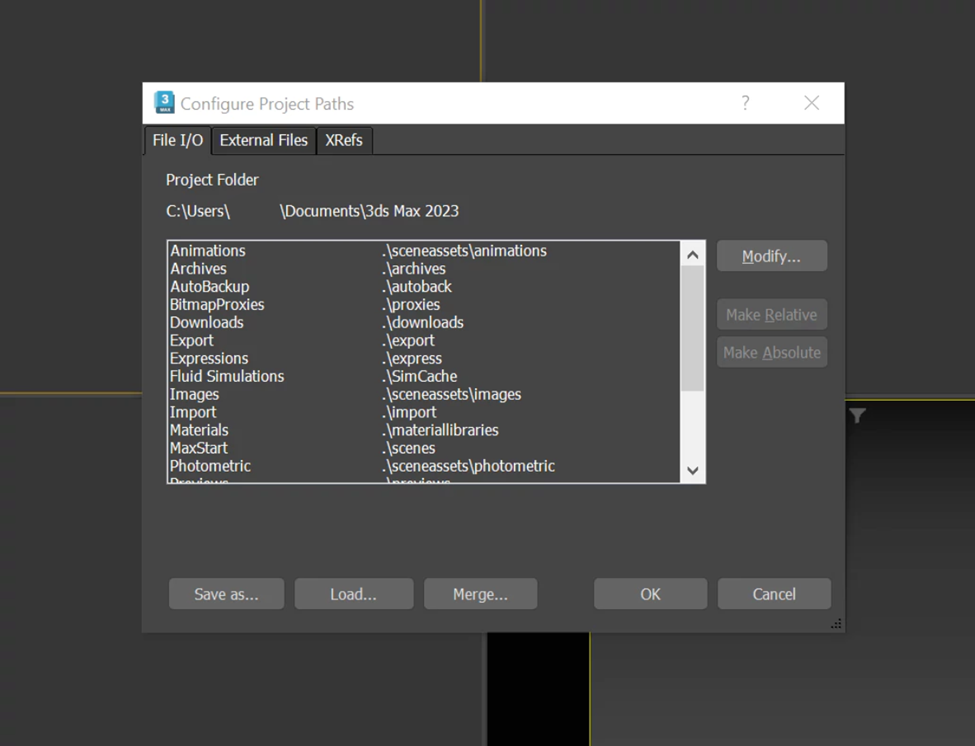The width and height of the screenshot is (975, 746).
Task: Dismiss dialog with Cancel button
Action: pyautogui.click(x=774, y=594)
